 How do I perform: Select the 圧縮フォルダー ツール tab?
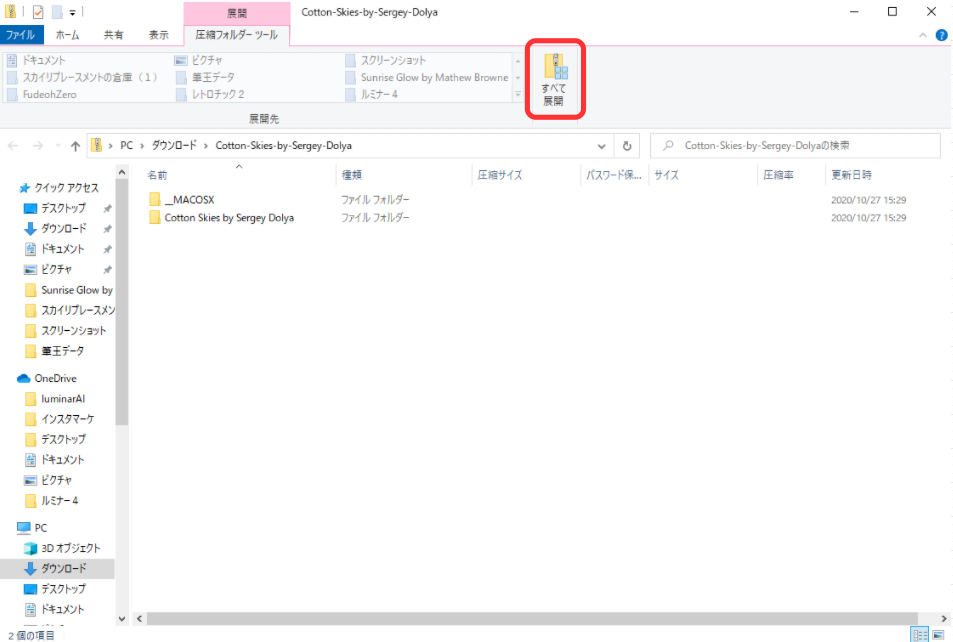tap(236, 35)
